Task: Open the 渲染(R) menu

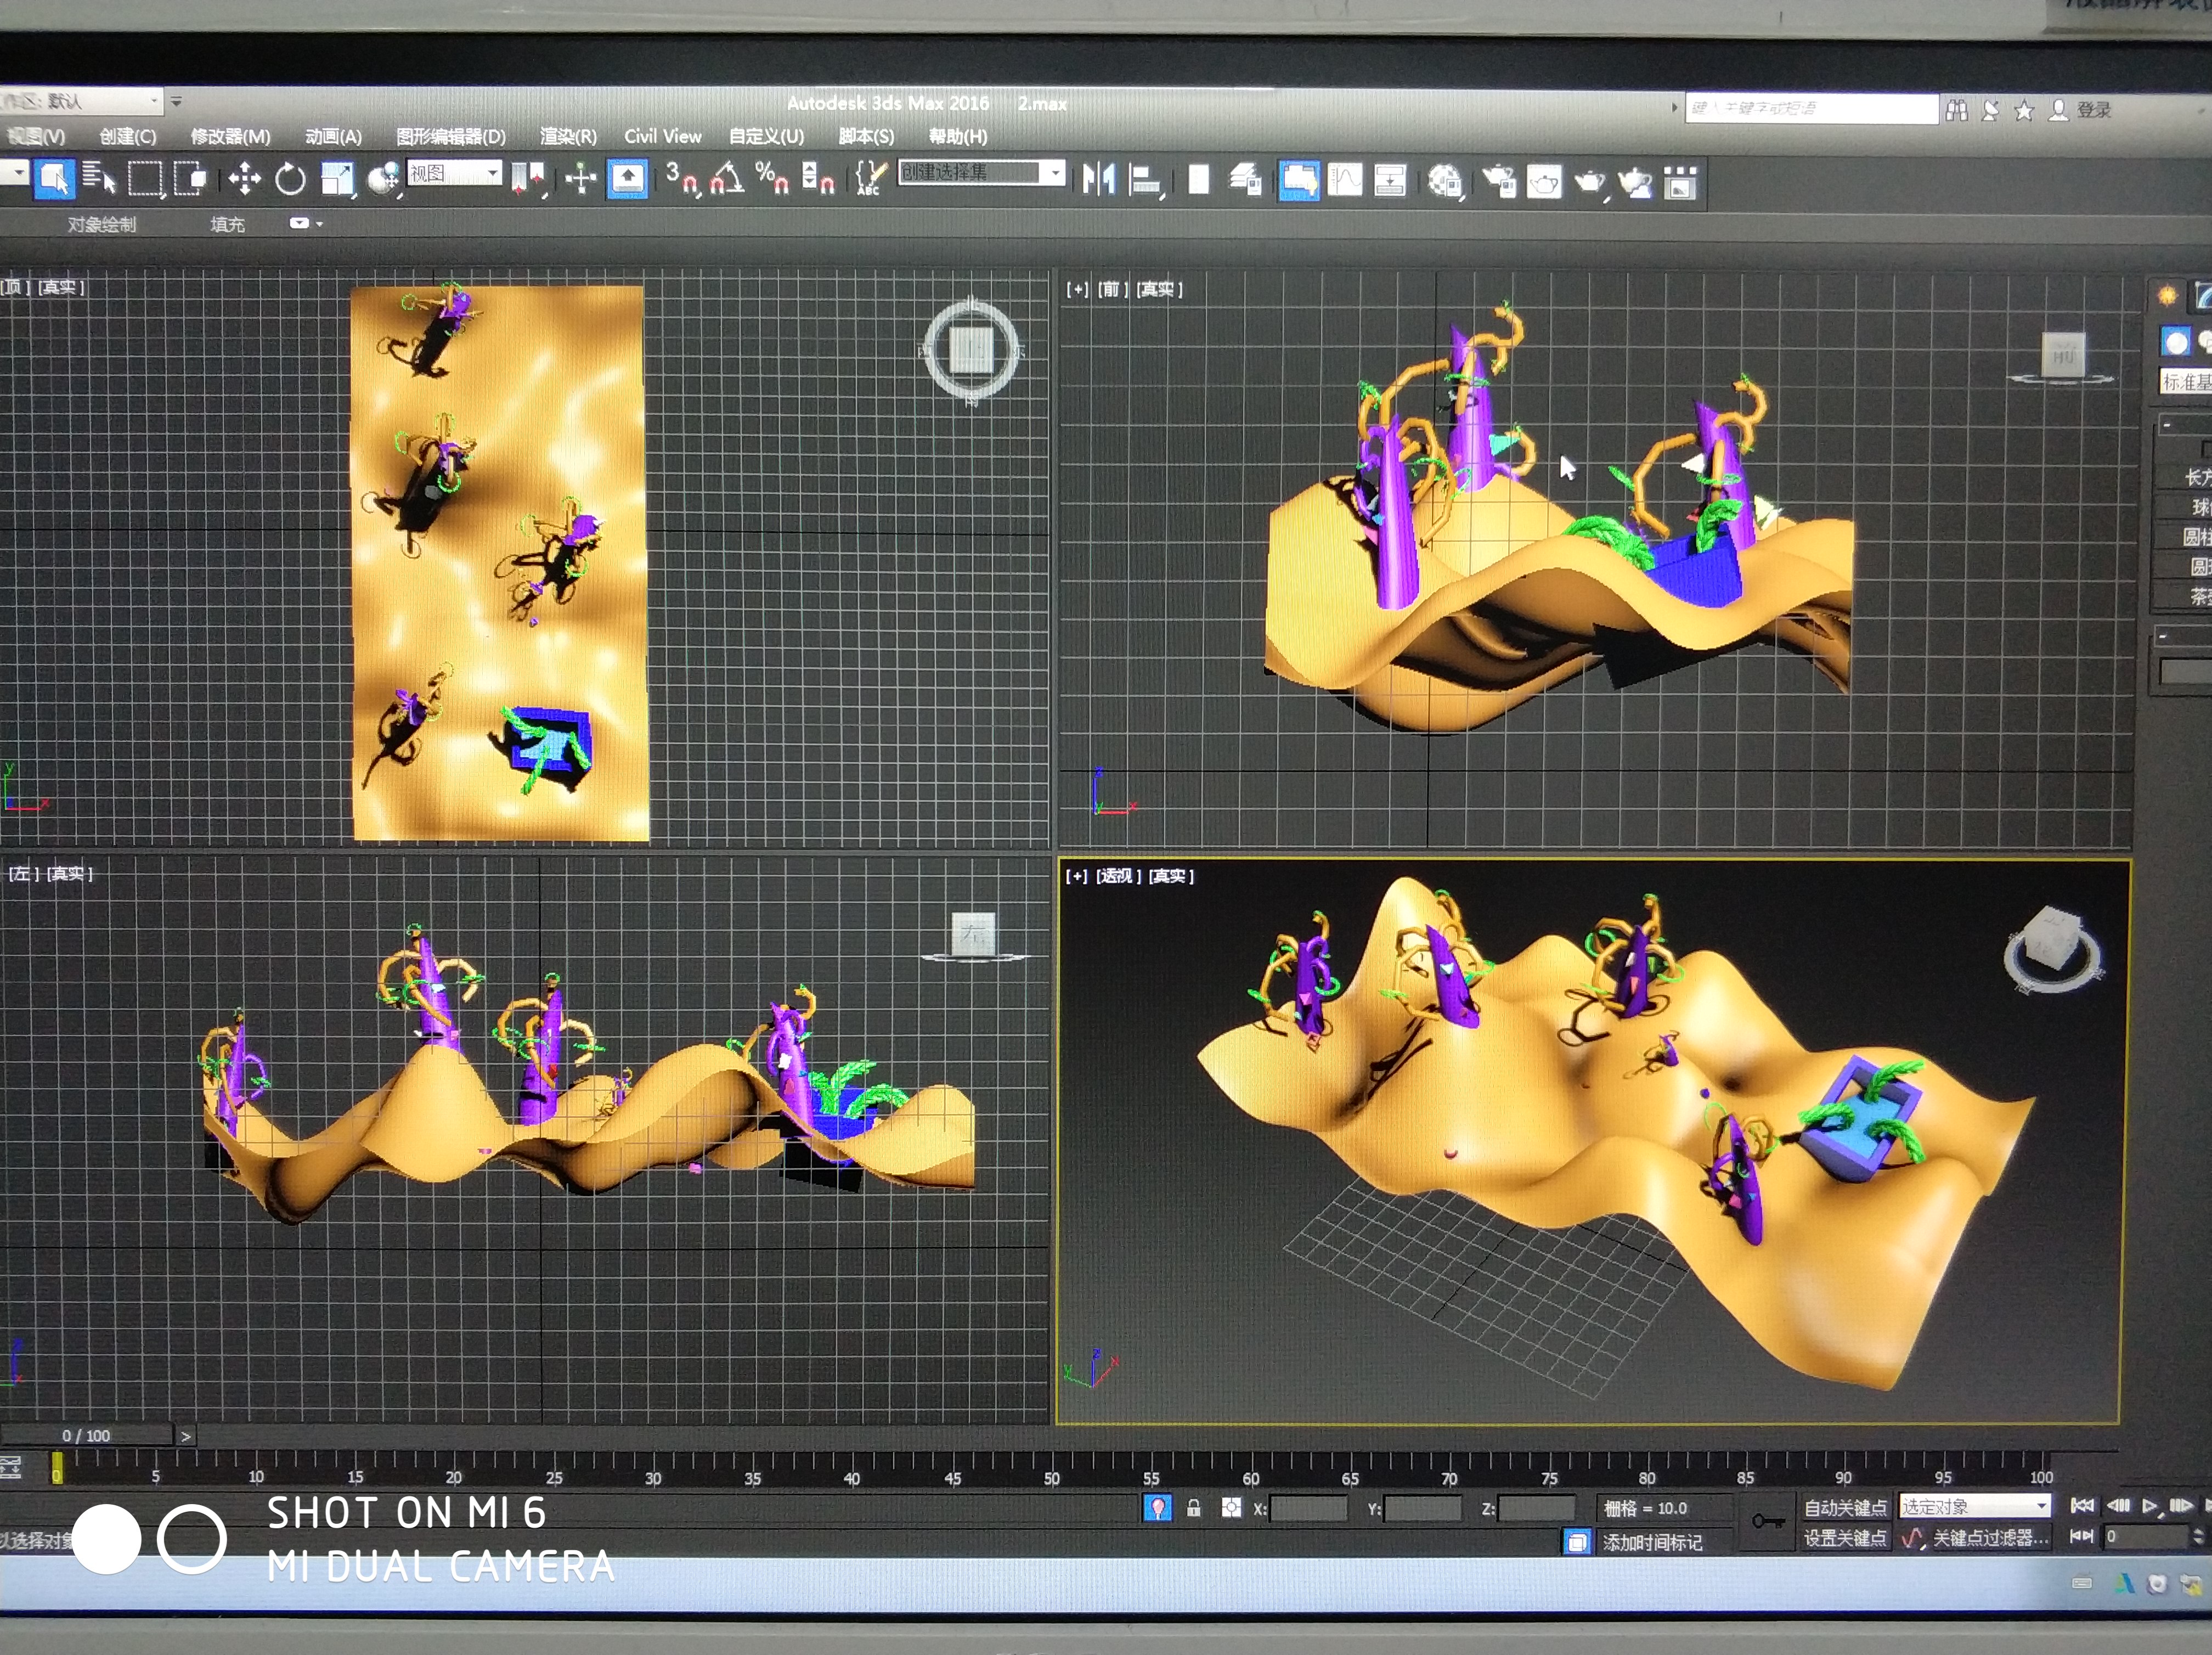Action: [568, 136]
